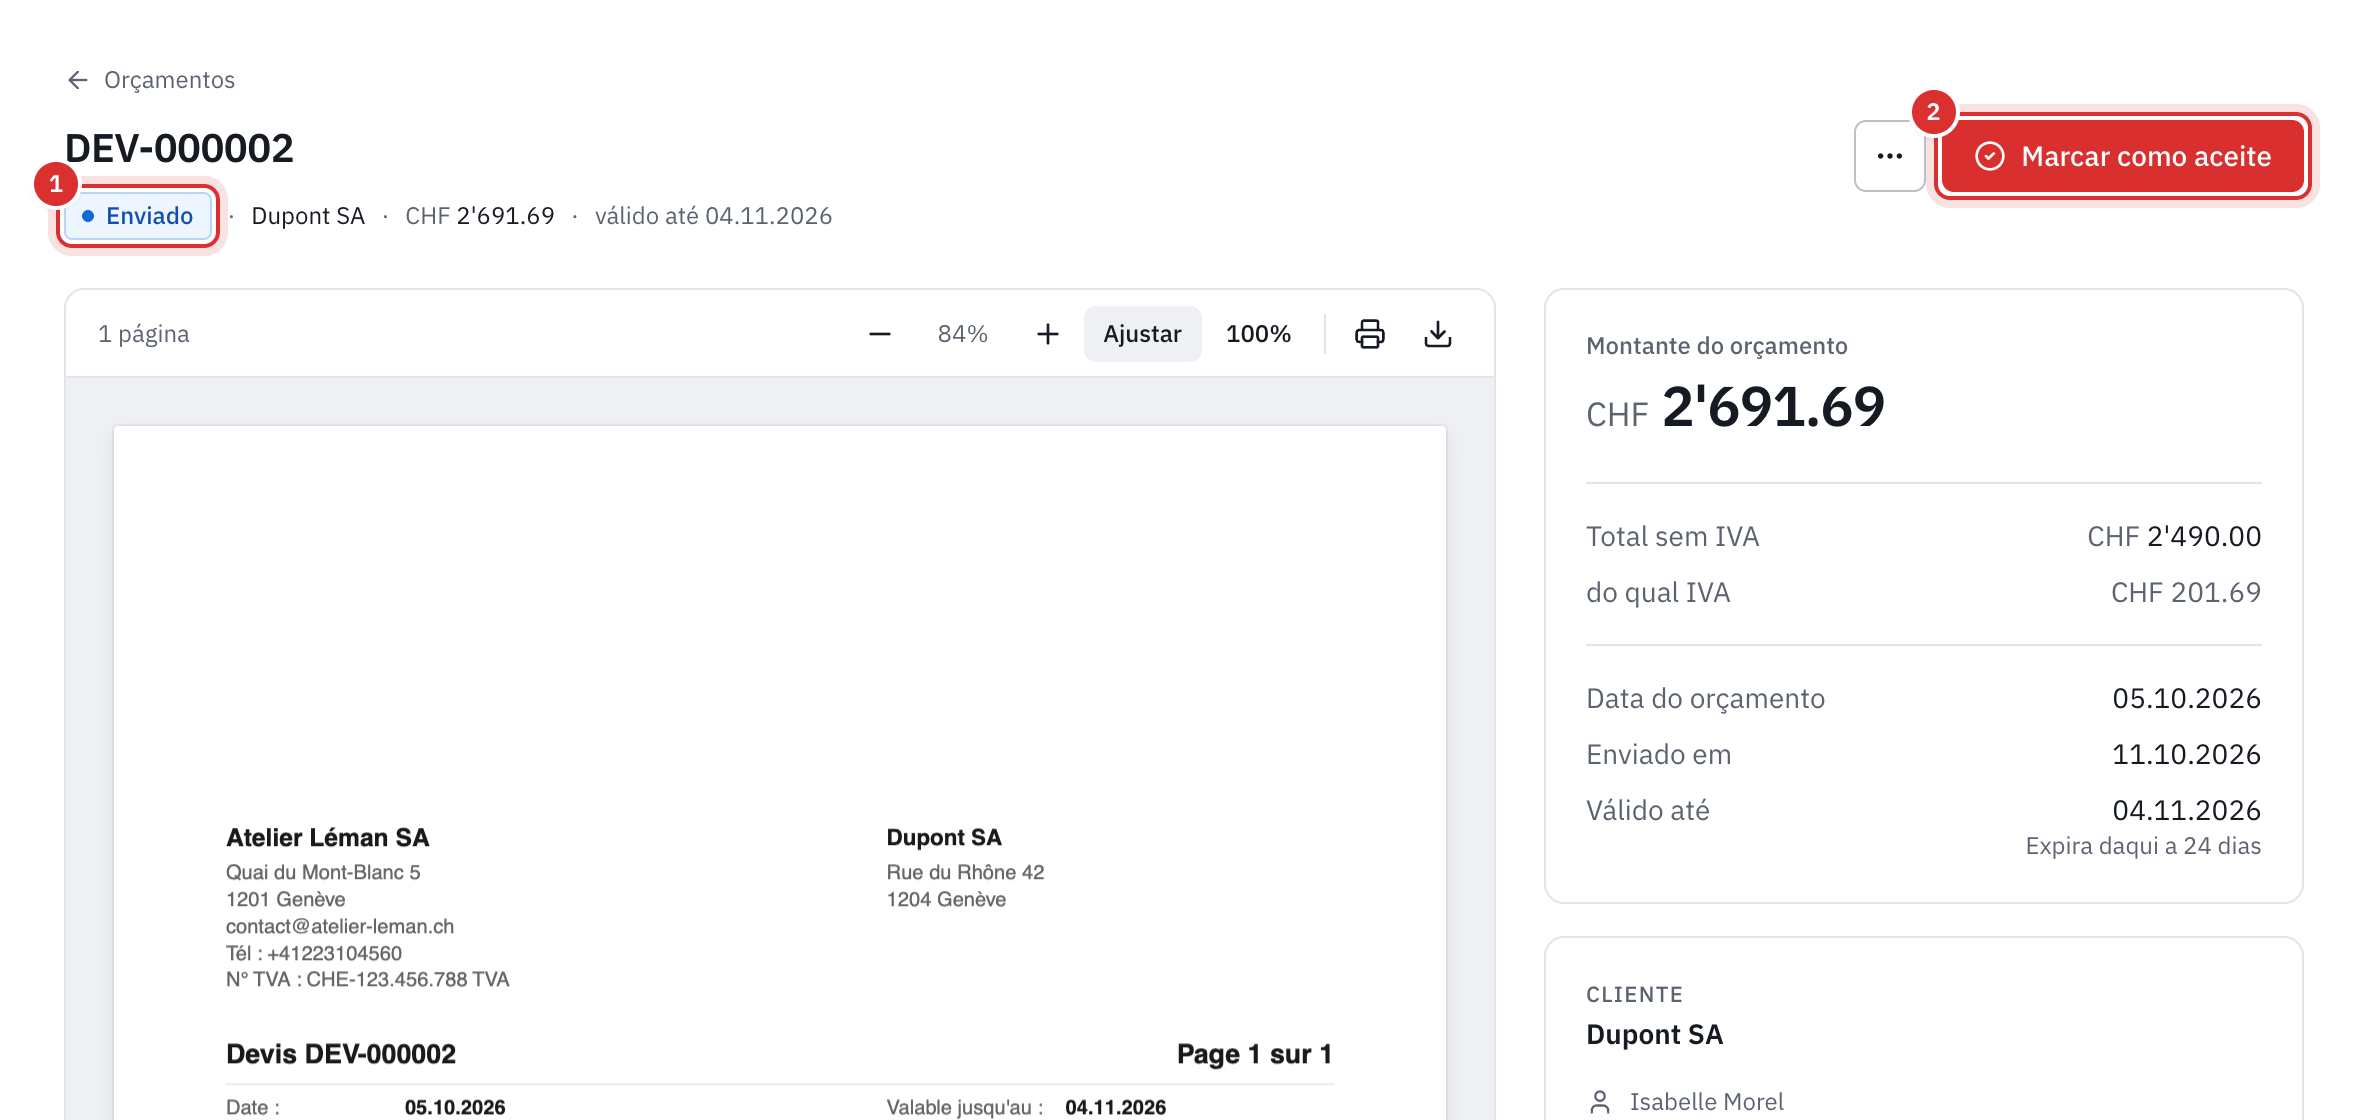Click contact@atelier-leman.ch in the document
The width and height of the screenshot is (2368, 1120).
pyautogui.click(x=340, y=927)
